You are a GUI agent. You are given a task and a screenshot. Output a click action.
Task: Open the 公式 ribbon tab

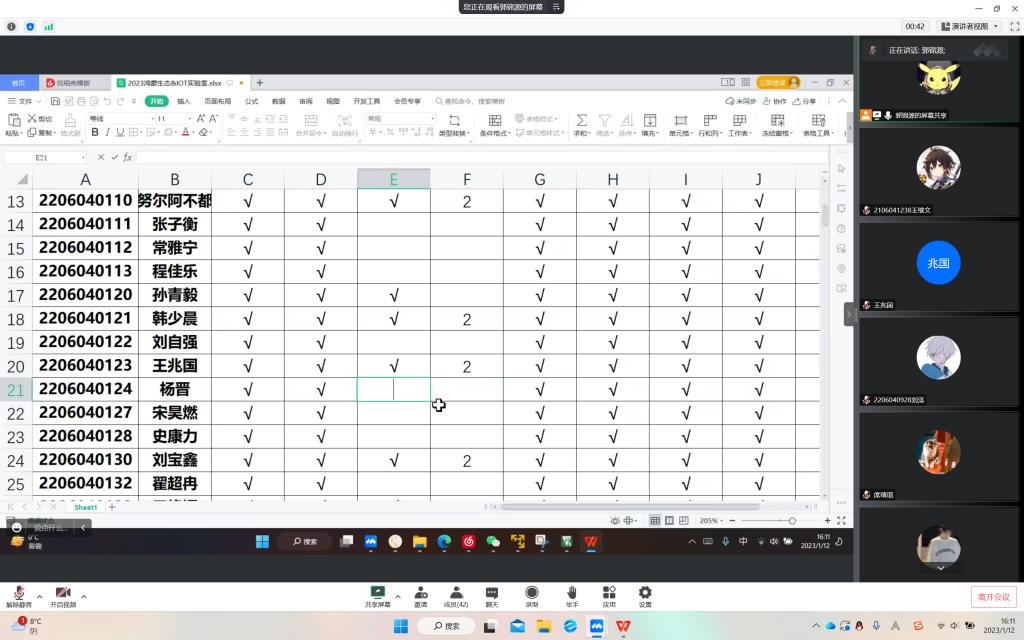pyautogui.click(x=251, y=101)
